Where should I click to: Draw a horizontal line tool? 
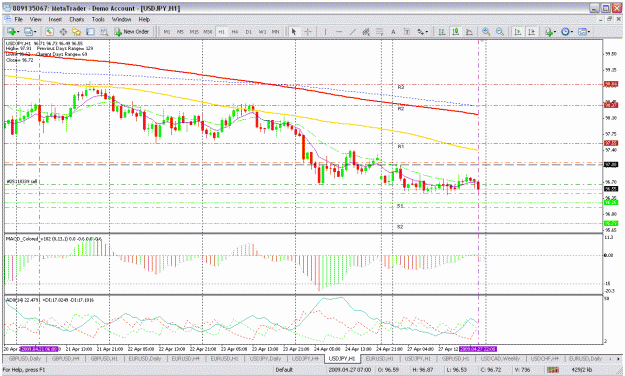tap(339, 31)
